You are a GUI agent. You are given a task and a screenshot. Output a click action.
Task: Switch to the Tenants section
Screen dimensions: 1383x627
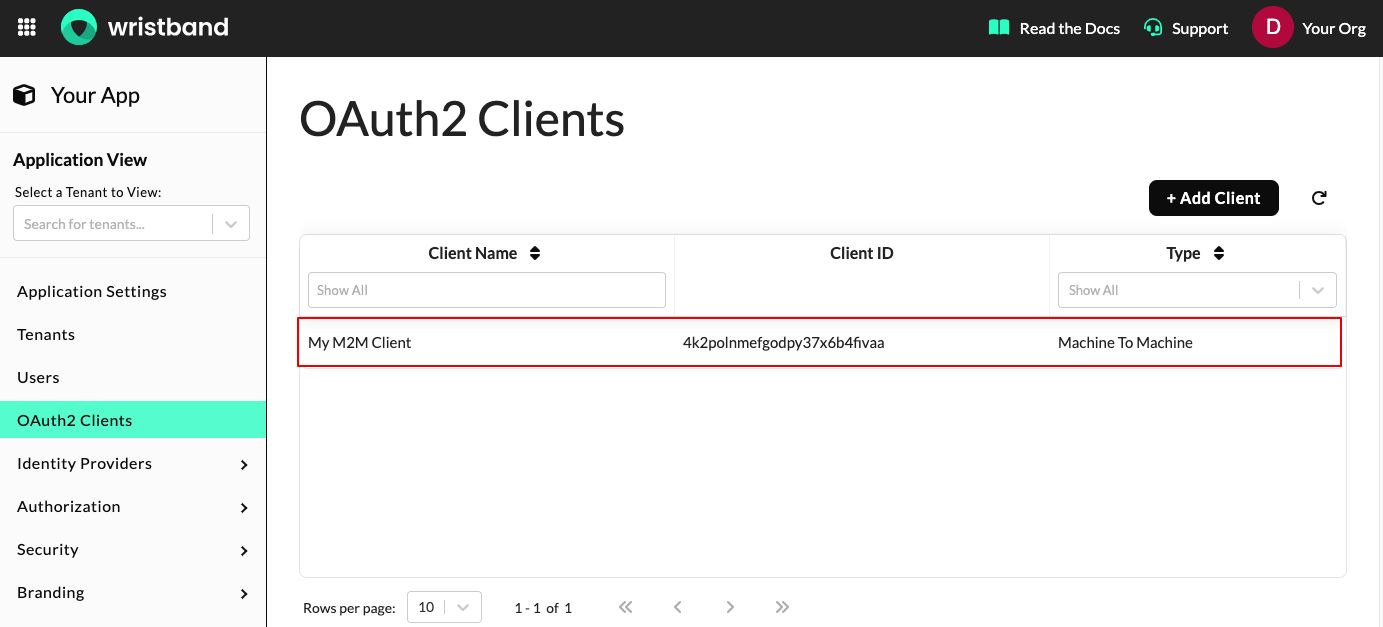pyautogui.click(x=45, y=334)
